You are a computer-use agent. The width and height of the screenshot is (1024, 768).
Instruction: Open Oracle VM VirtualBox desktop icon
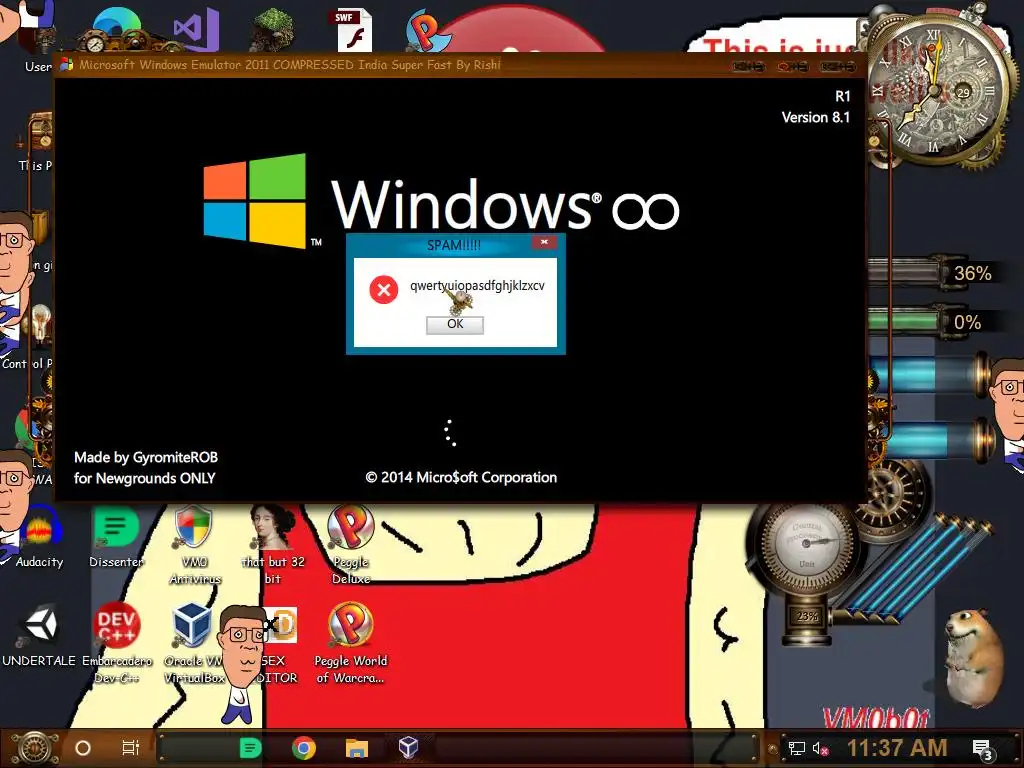[193, 643]
